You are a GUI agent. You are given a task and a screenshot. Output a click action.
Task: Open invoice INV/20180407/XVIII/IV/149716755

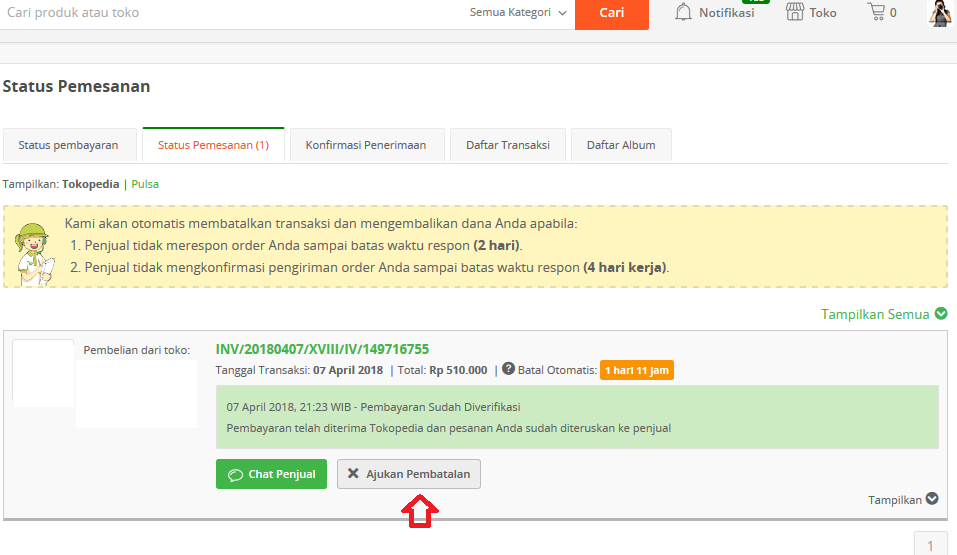click(322, 349)
